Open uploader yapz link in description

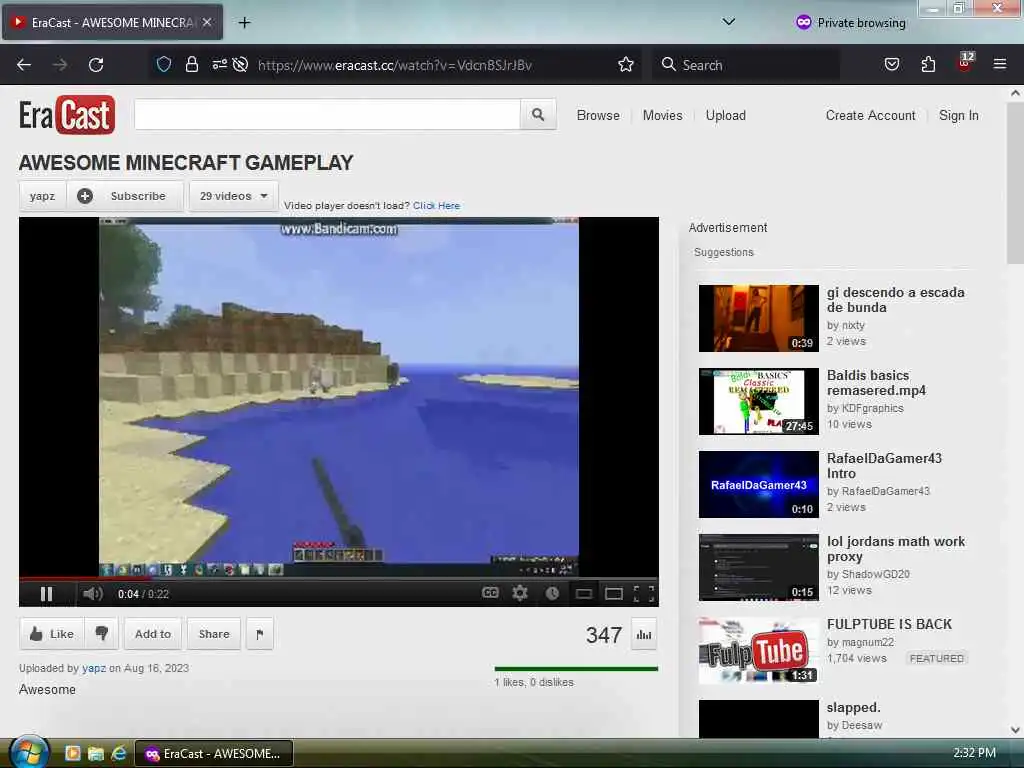tap(94, 668)
